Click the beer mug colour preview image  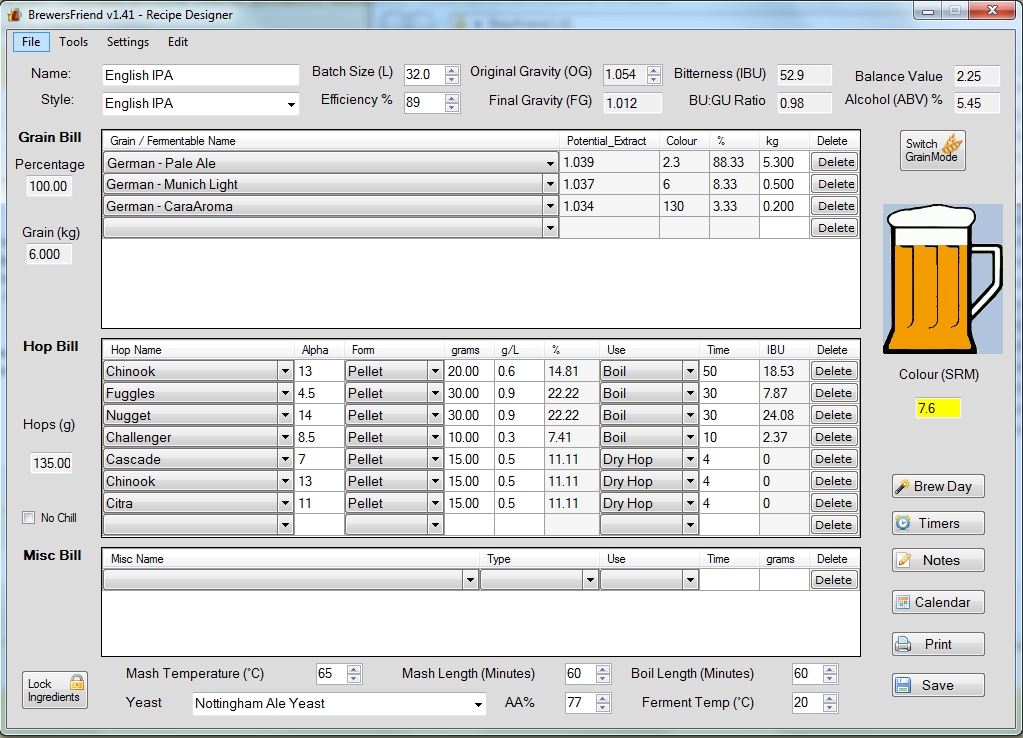942,279
